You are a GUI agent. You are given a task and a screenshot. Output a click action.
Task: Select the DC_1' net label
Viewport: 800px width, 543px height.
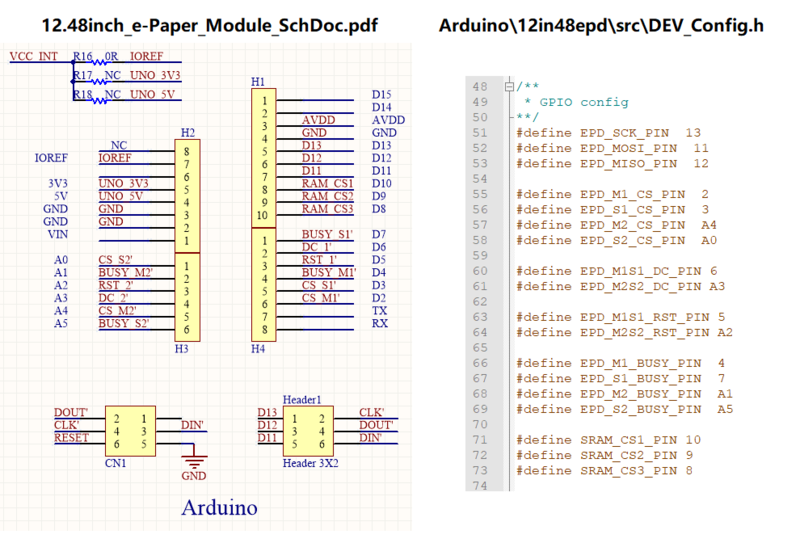[317, 247]
